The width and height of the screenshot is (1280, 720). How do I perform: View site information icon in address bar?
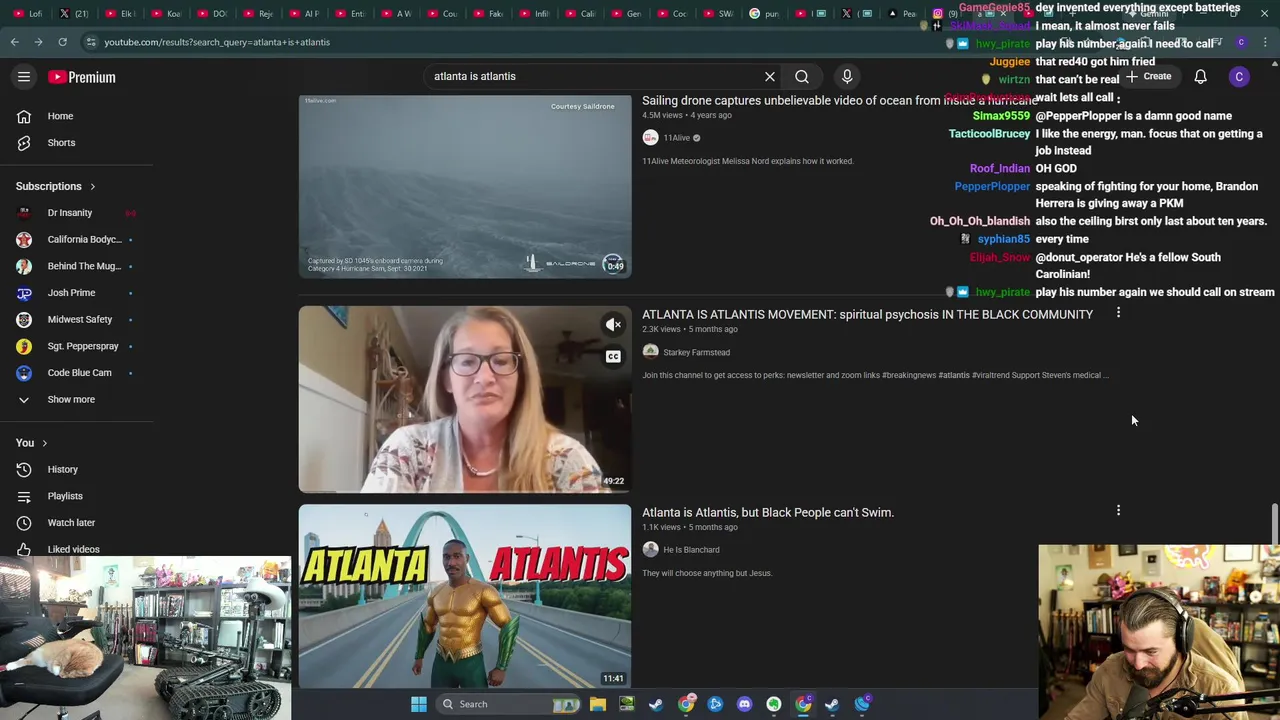coord(91,42)
